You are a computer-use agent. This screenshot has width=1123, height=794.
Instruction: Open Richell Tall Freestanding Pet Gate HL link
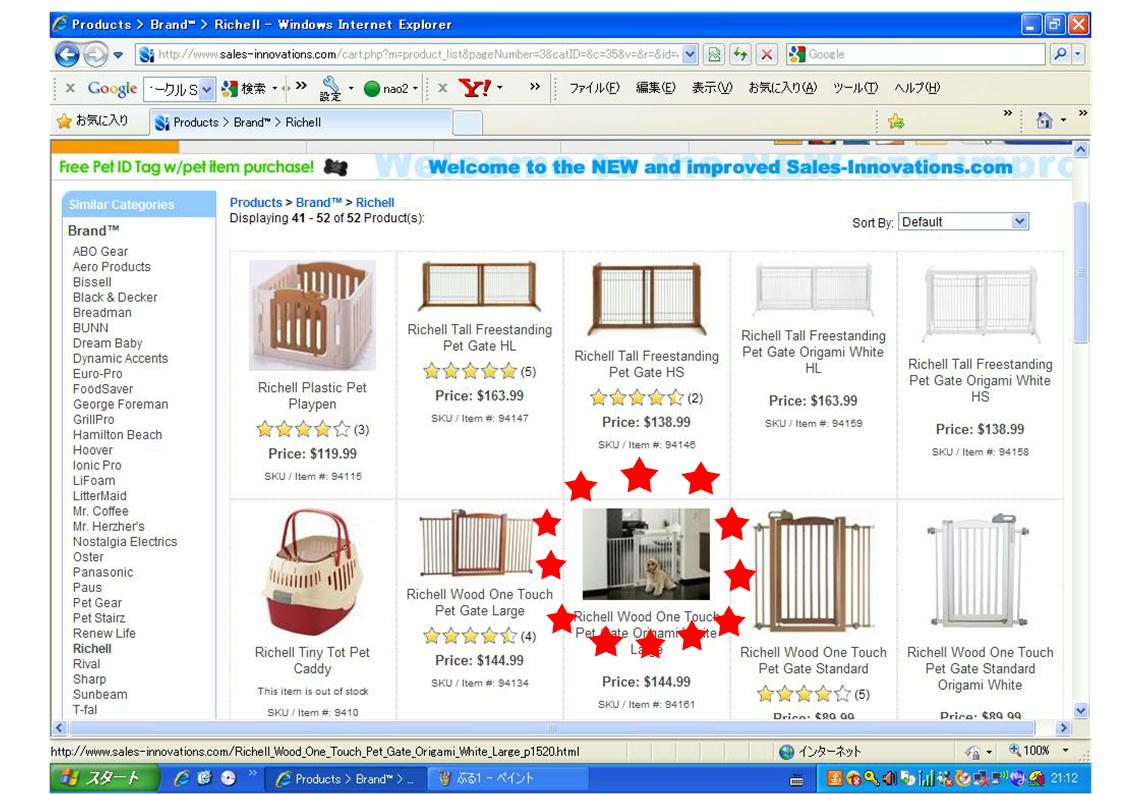click(x=479, y=338)
